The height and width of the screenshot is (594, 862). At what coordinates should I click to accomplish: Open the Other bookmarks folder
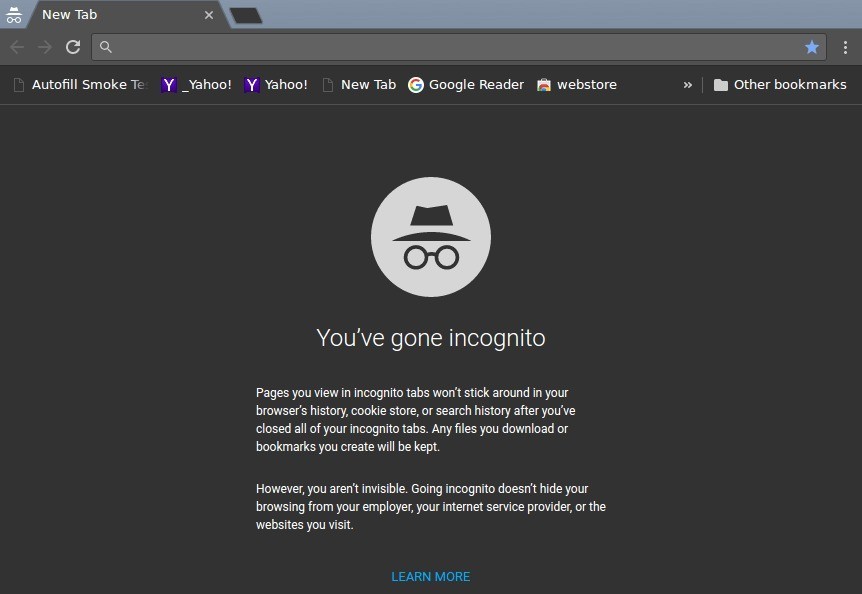pyautogui.click(x=780, y=84)
